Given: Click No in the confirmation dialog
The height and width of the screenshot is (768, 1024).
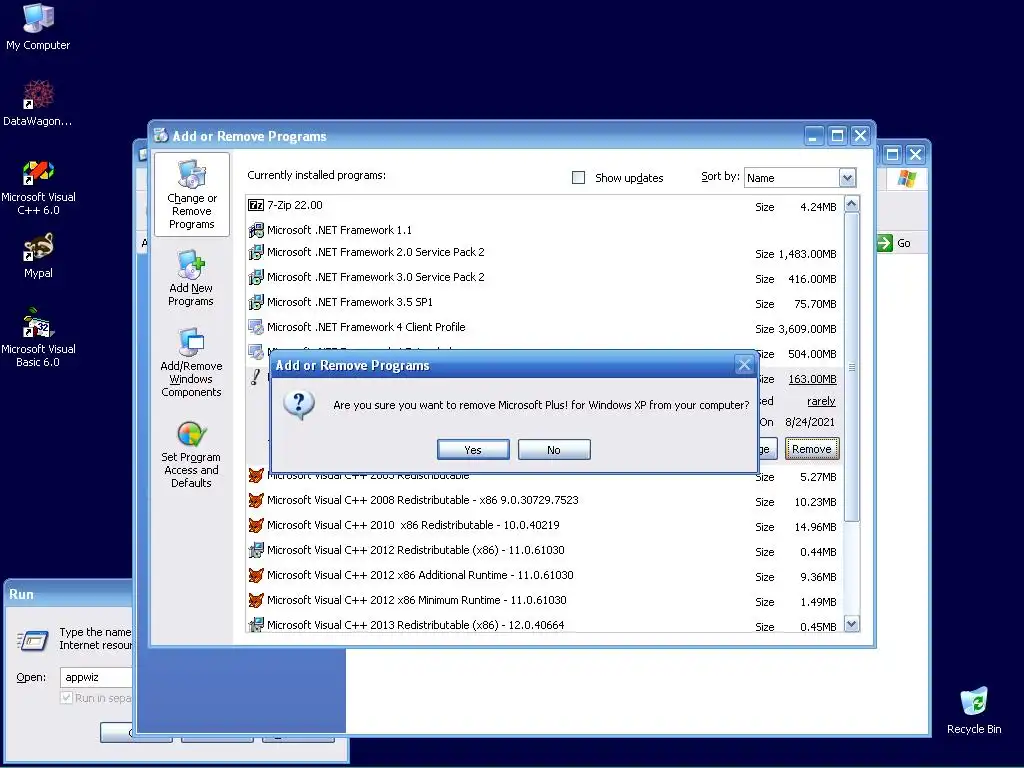Looking at the screenshot, I should tap(554, 449).
